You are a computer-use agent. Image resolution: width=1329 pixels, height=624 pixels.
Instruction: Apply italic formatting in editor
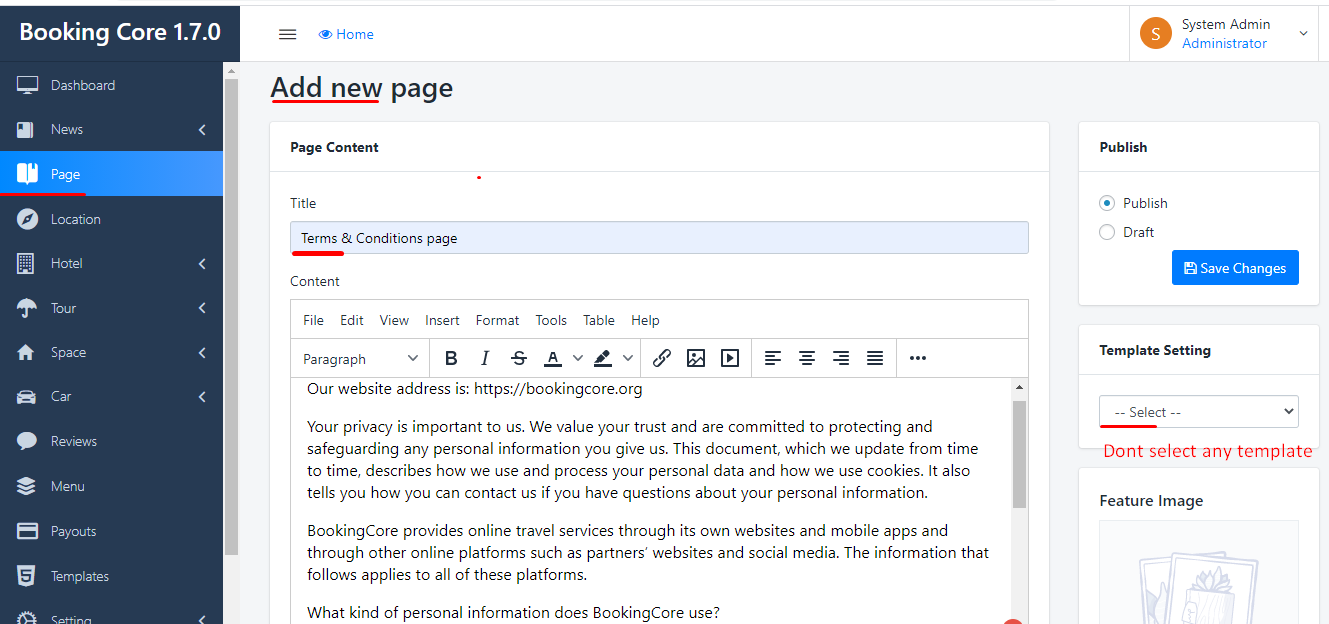(x=485, y=358)
